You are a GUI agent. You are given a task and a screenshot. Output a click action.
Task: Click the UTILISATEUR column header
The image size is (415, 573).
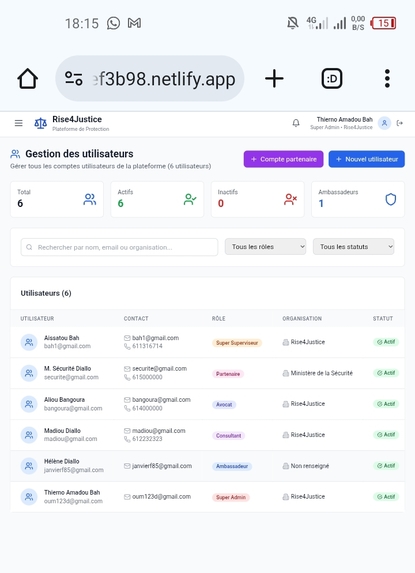coord(37,319)
